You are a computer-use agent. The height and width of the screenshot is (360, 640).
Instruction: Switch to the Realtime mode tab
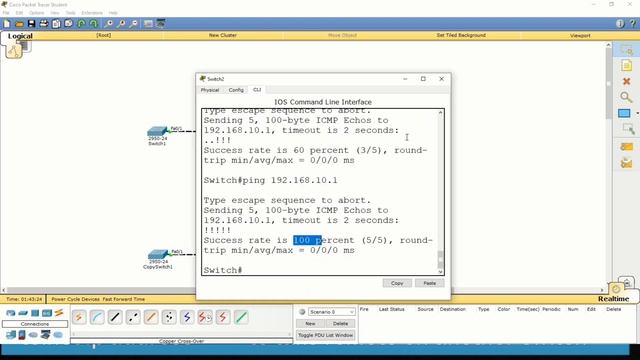(x=613, y=299)
